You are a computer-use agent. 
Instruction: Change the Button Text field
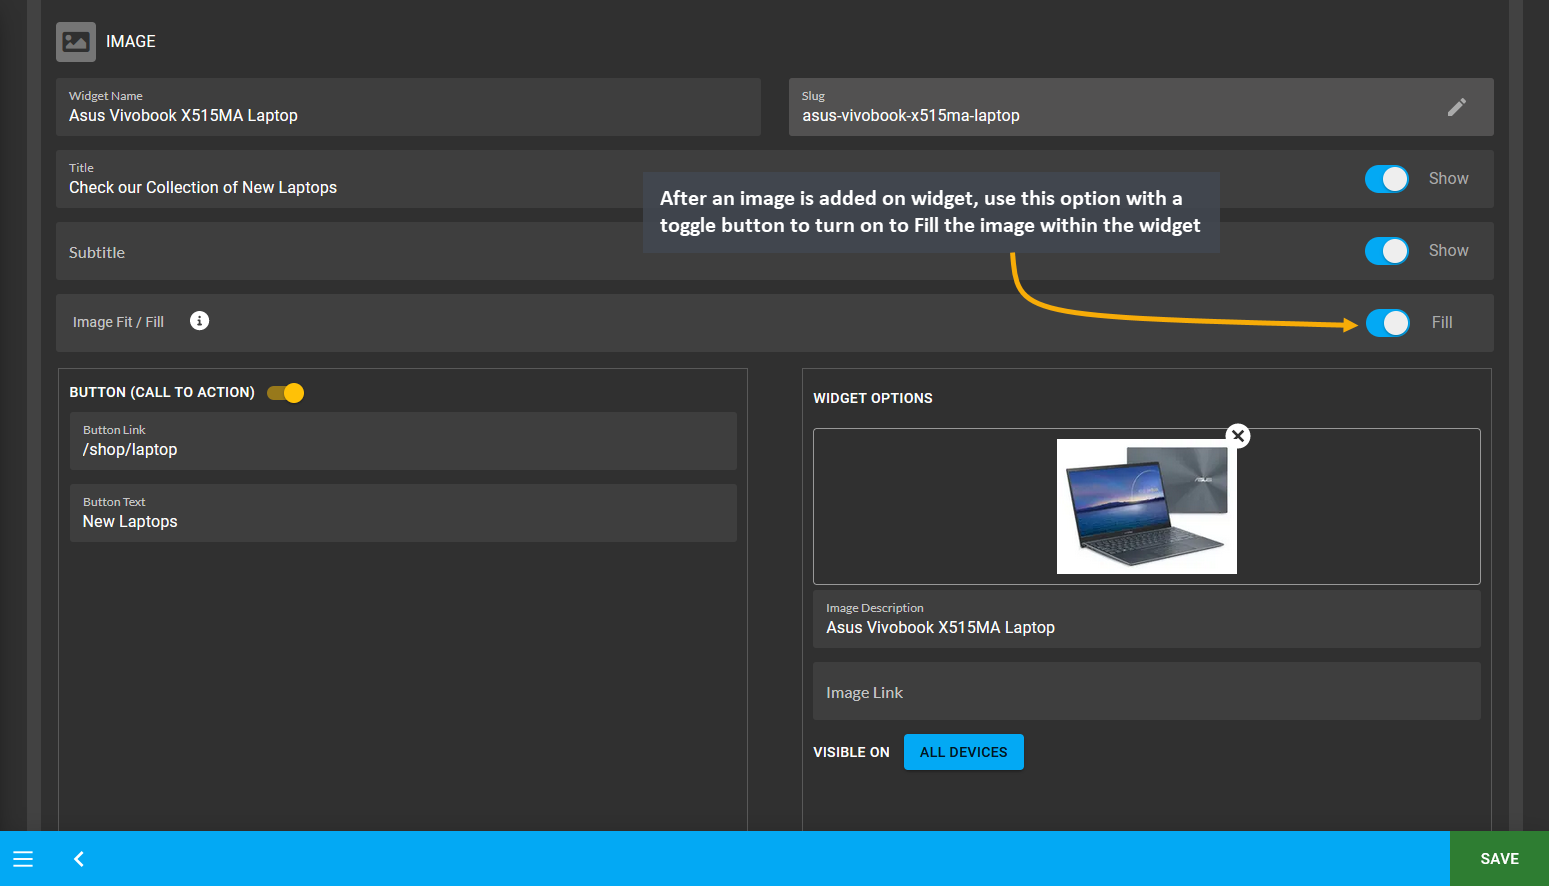(403, 513)
